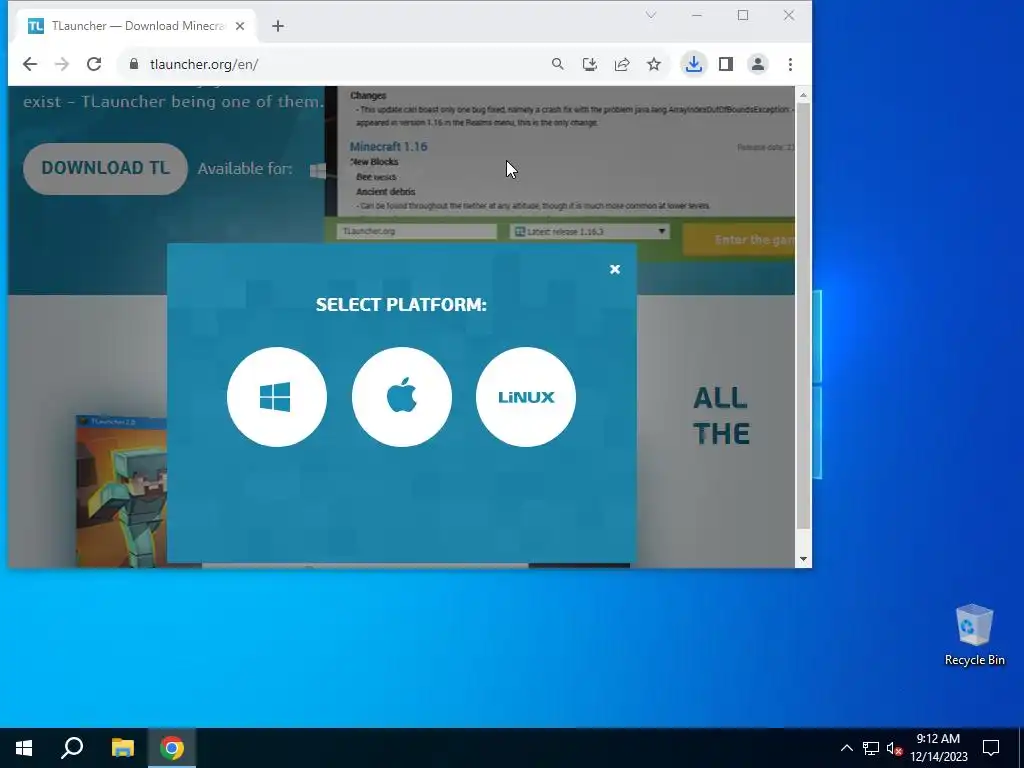Open Chrome three-dot menu
The image size is (1024, 768).
790,64
